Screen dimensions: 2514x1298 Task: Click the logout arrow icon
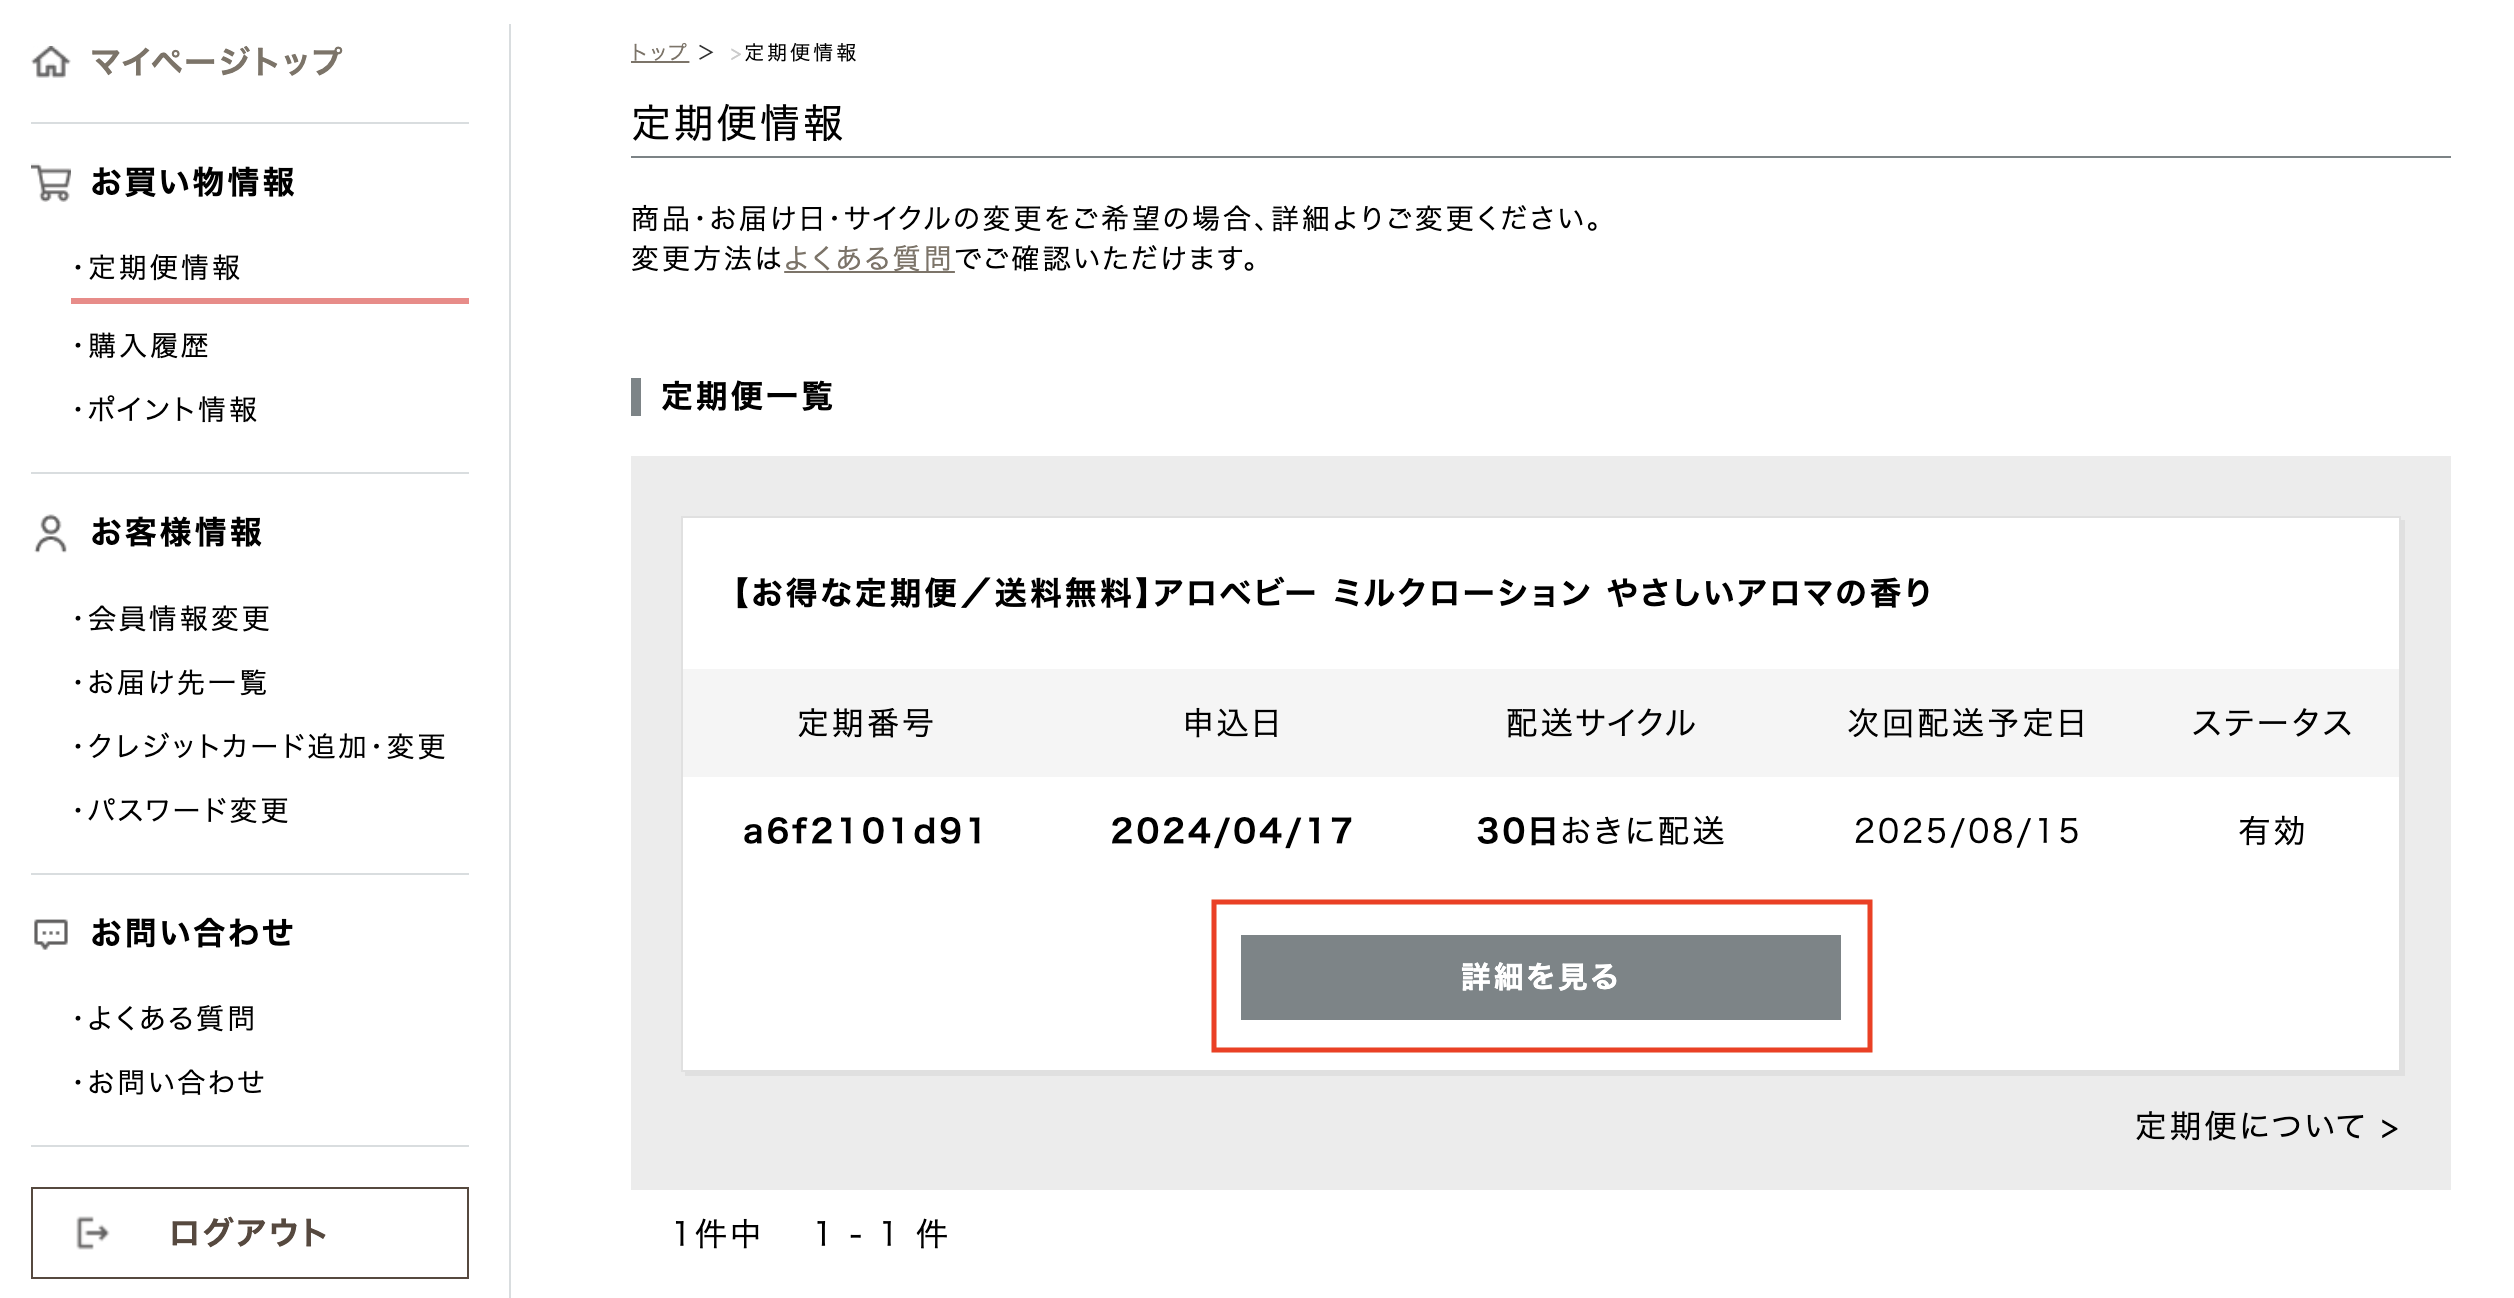pyautogui.click(x=92, y=1233)
